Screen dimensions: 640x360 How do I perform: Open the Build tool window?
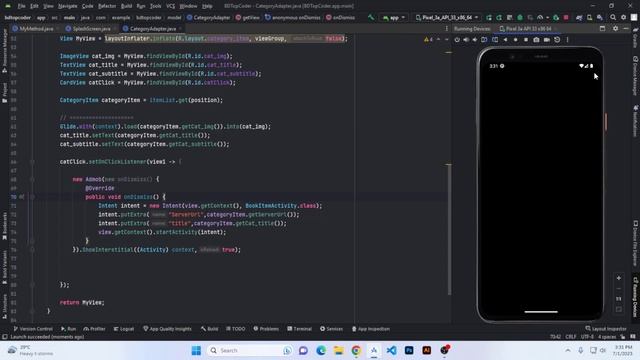coord(209,329)
